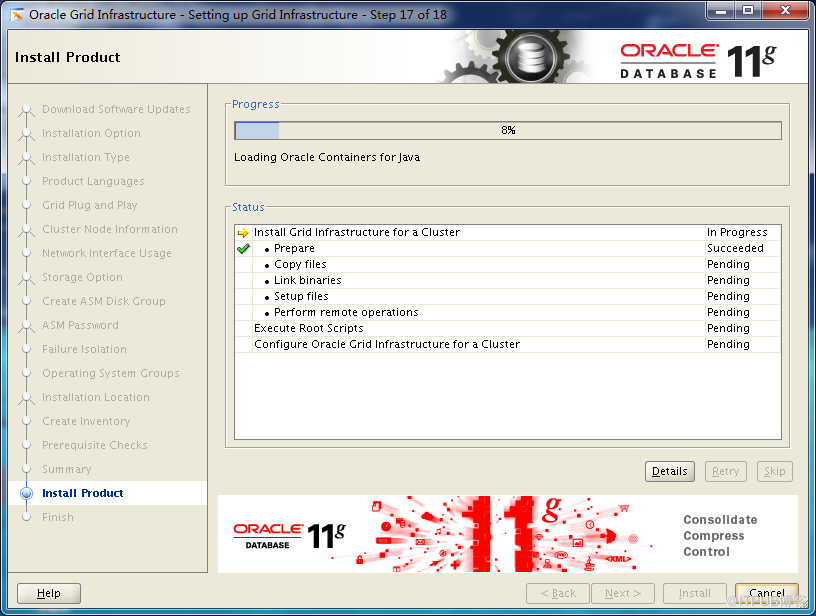Image resolution: width=816 pixels, height=616 pixels.
Task: Click the Oracle installer title bar icon
Action: [x=17, y=15]
